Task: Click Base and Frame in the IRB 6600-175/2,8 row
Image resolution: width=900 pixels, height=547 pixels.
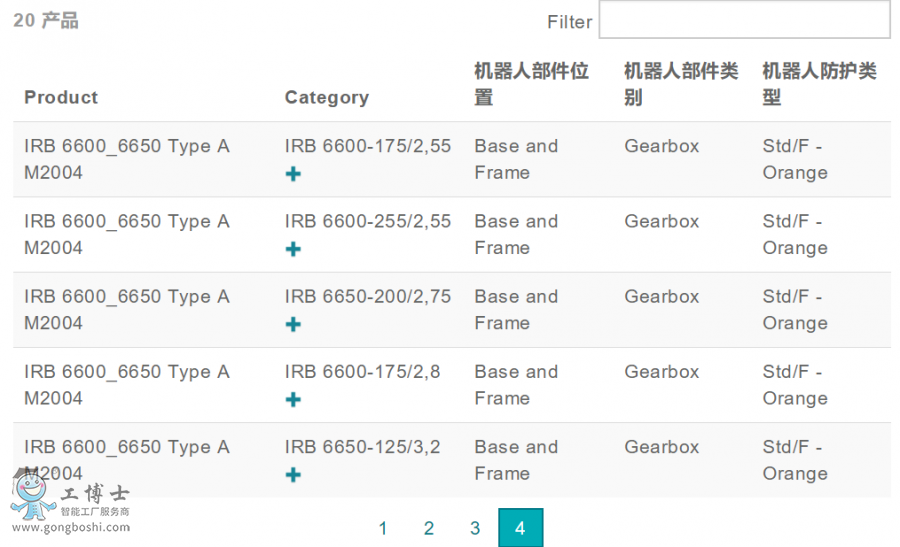Action: 516,385
